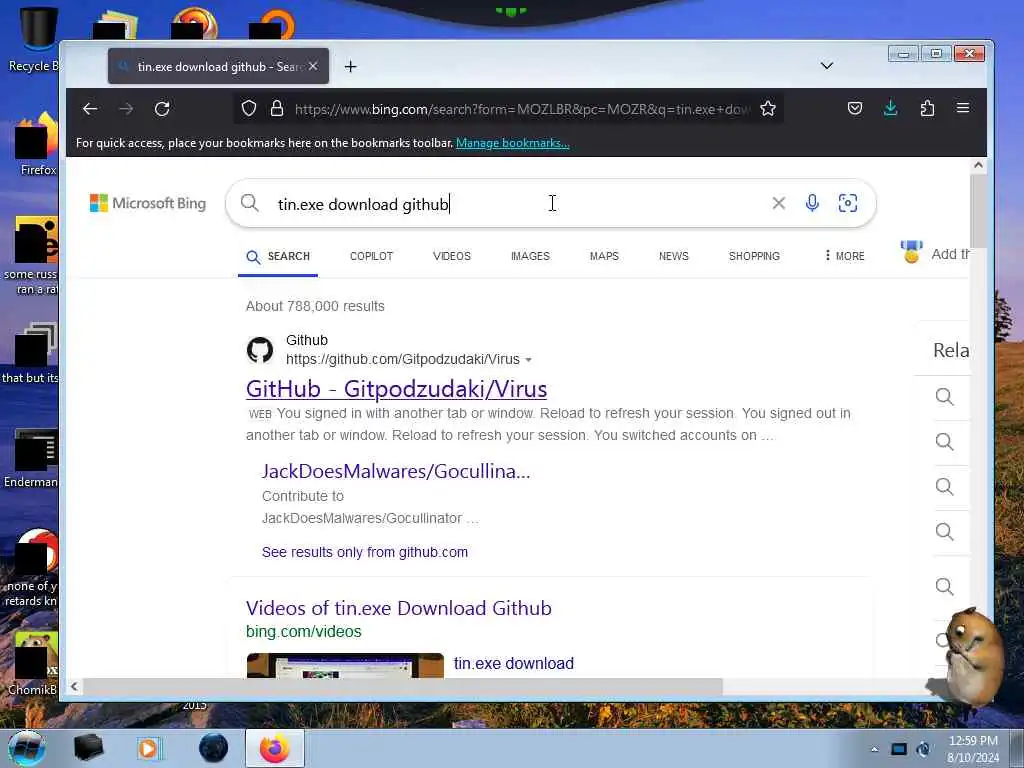Switch to the SHOPPING tab
This screenshot has width=1024, height=768.
tap(754, 257)
